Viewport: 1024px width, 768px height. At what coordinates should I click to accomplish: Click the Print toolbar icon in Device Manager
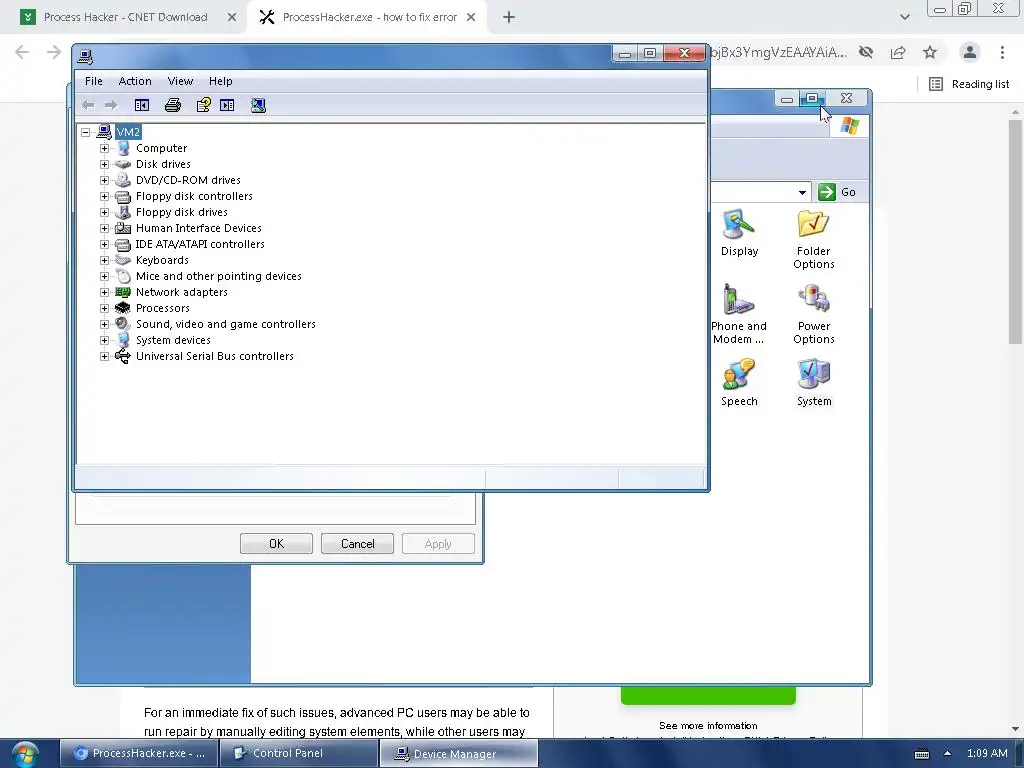[172, 105]
